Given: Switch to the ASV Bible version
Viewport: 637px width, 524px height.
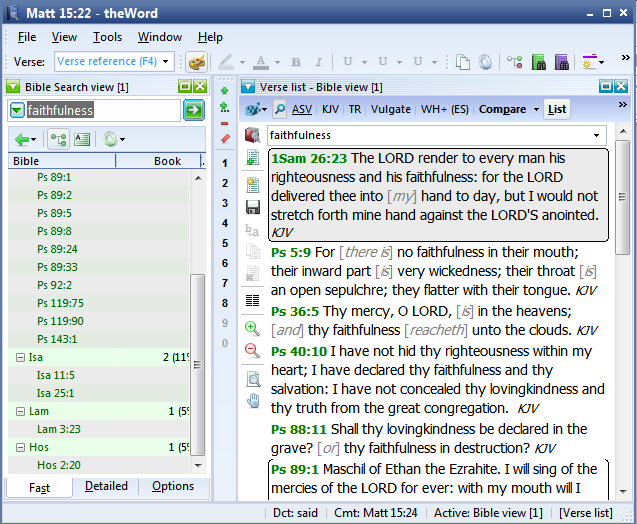Looking at the screenshot, I should [302, 109].
